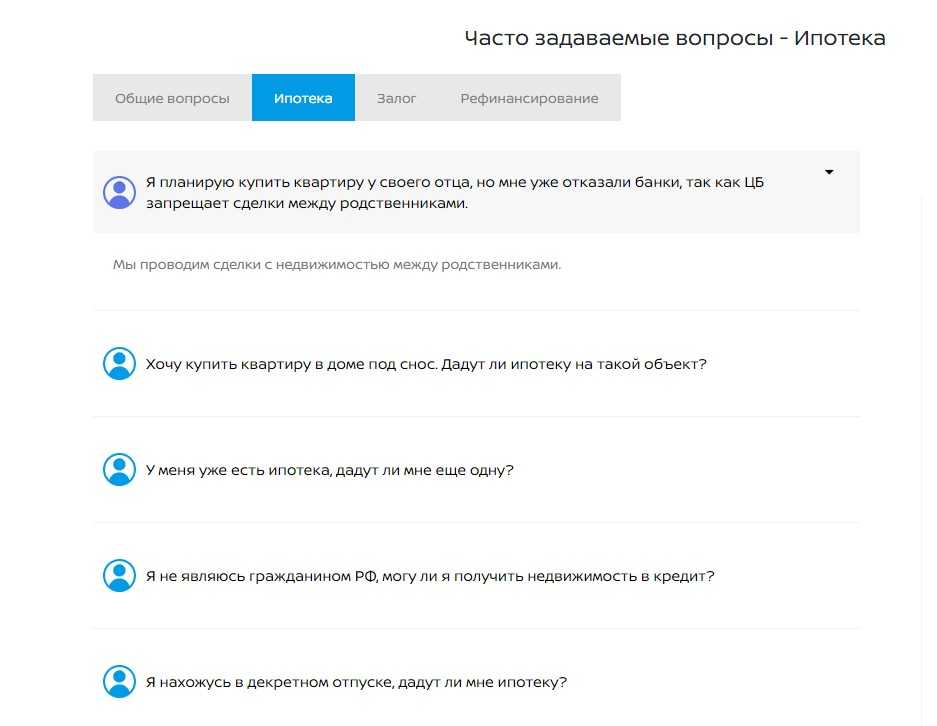Open the question about not being an РФ citizen
937x726 pixels.
point(430,576)
